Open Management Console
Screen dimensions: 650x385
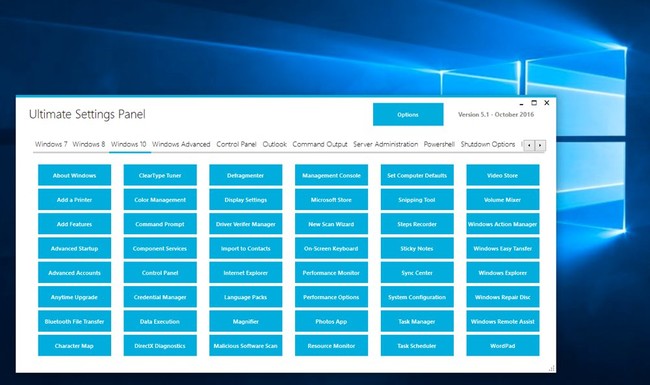(331, 175)
